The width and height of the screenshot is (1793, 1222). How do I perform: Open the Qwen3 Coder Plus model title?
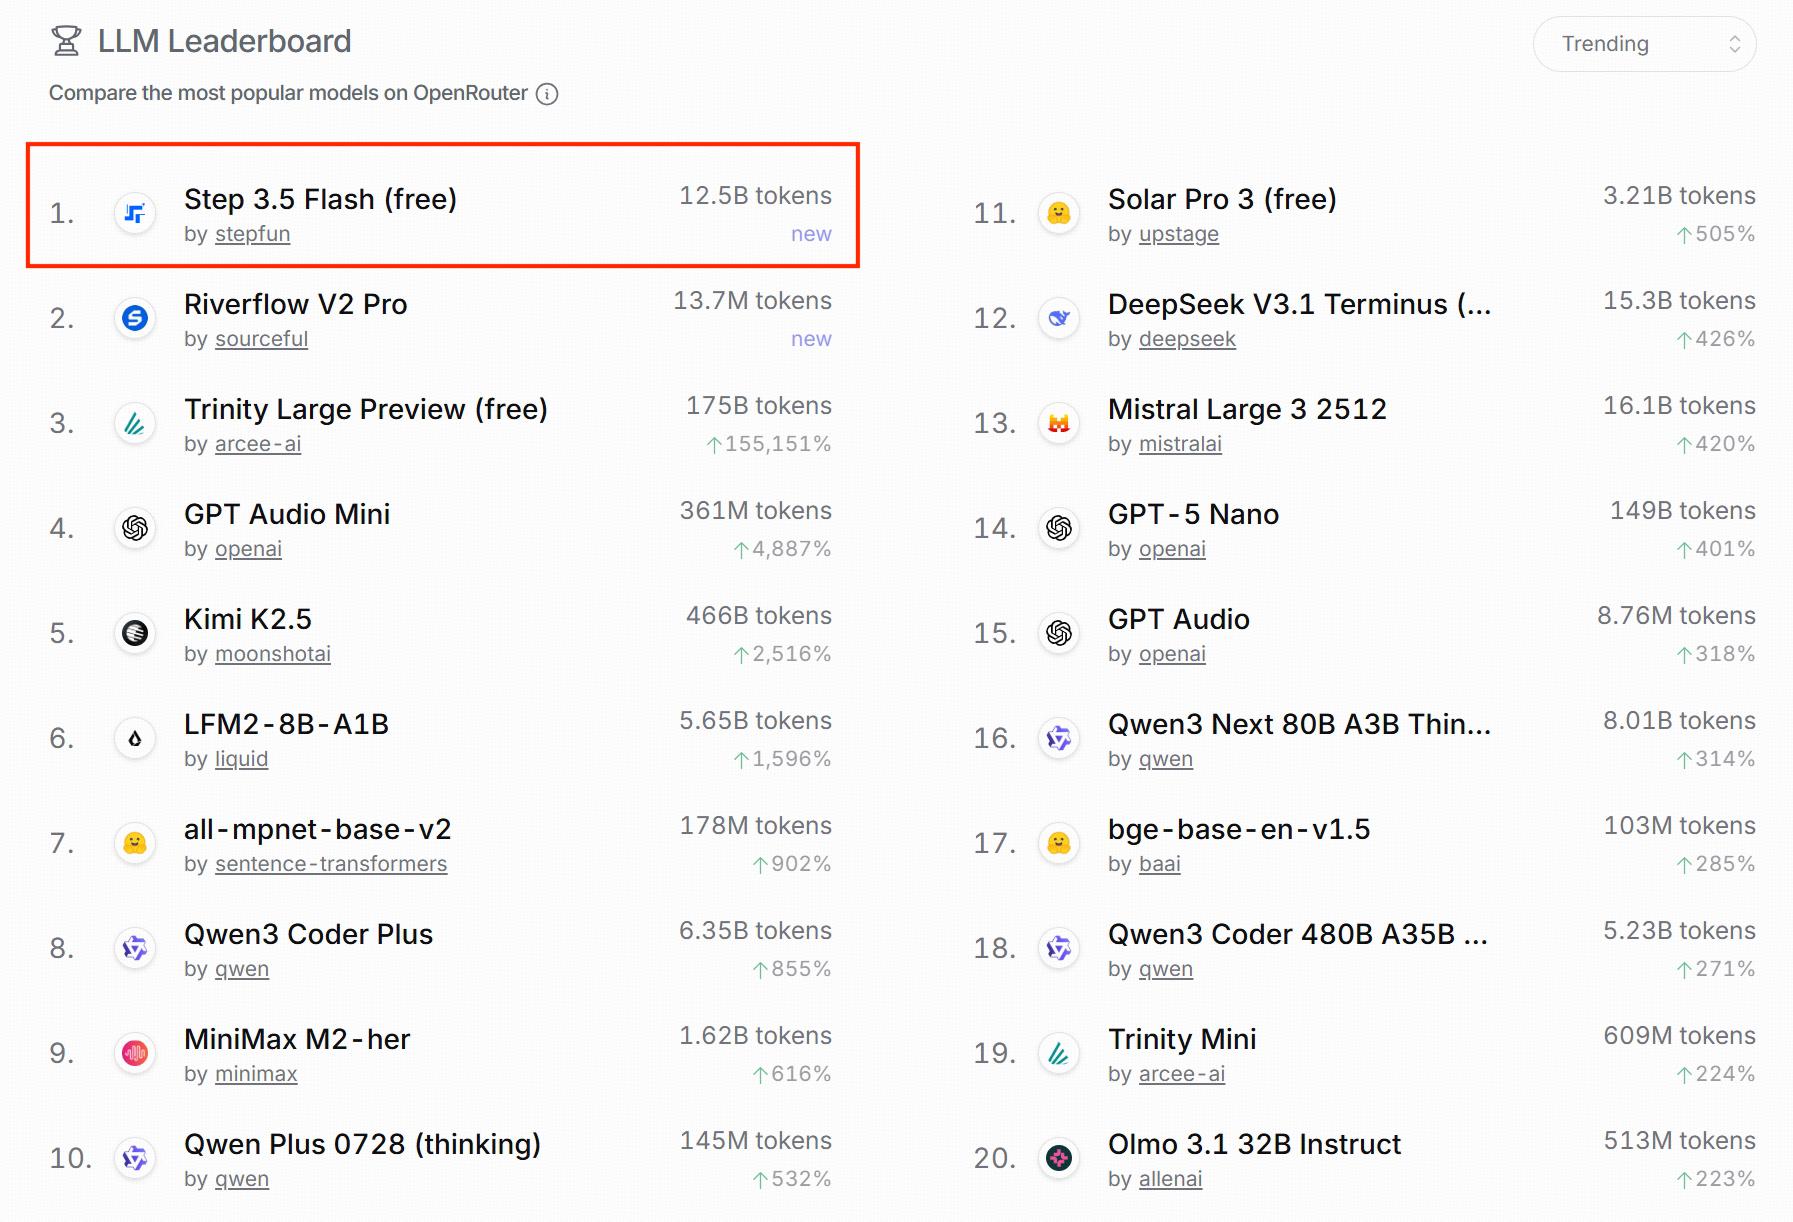coord(308,934)
